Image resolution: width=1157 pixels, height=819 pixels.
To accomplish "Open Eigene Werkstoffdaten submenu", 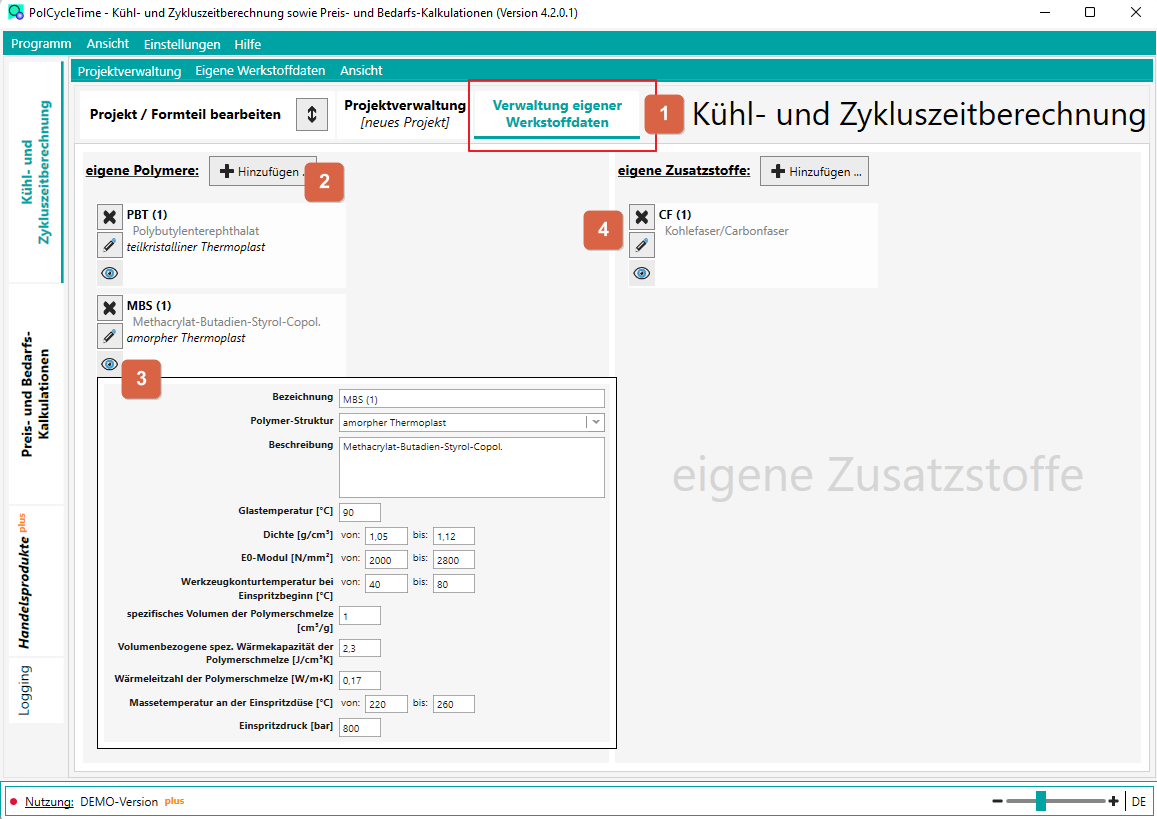I will pos(260,71).
